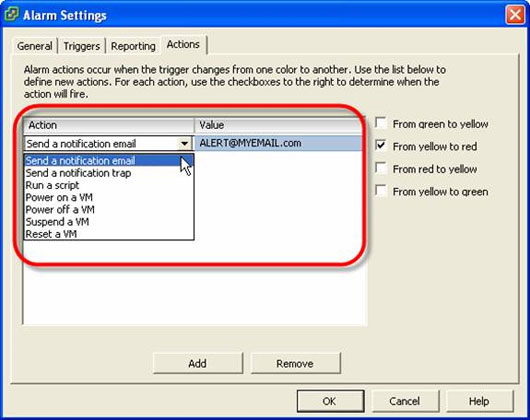Uncheck From yellow to red checkbox
The image size is (530, 420).
[381, 146]
